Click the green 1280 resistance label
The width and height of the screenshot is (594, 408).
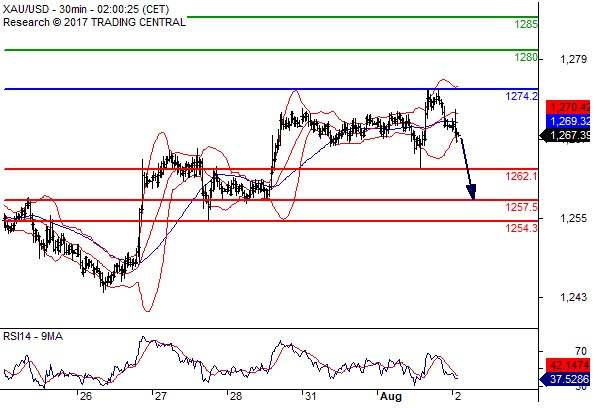tap(525, 57)
